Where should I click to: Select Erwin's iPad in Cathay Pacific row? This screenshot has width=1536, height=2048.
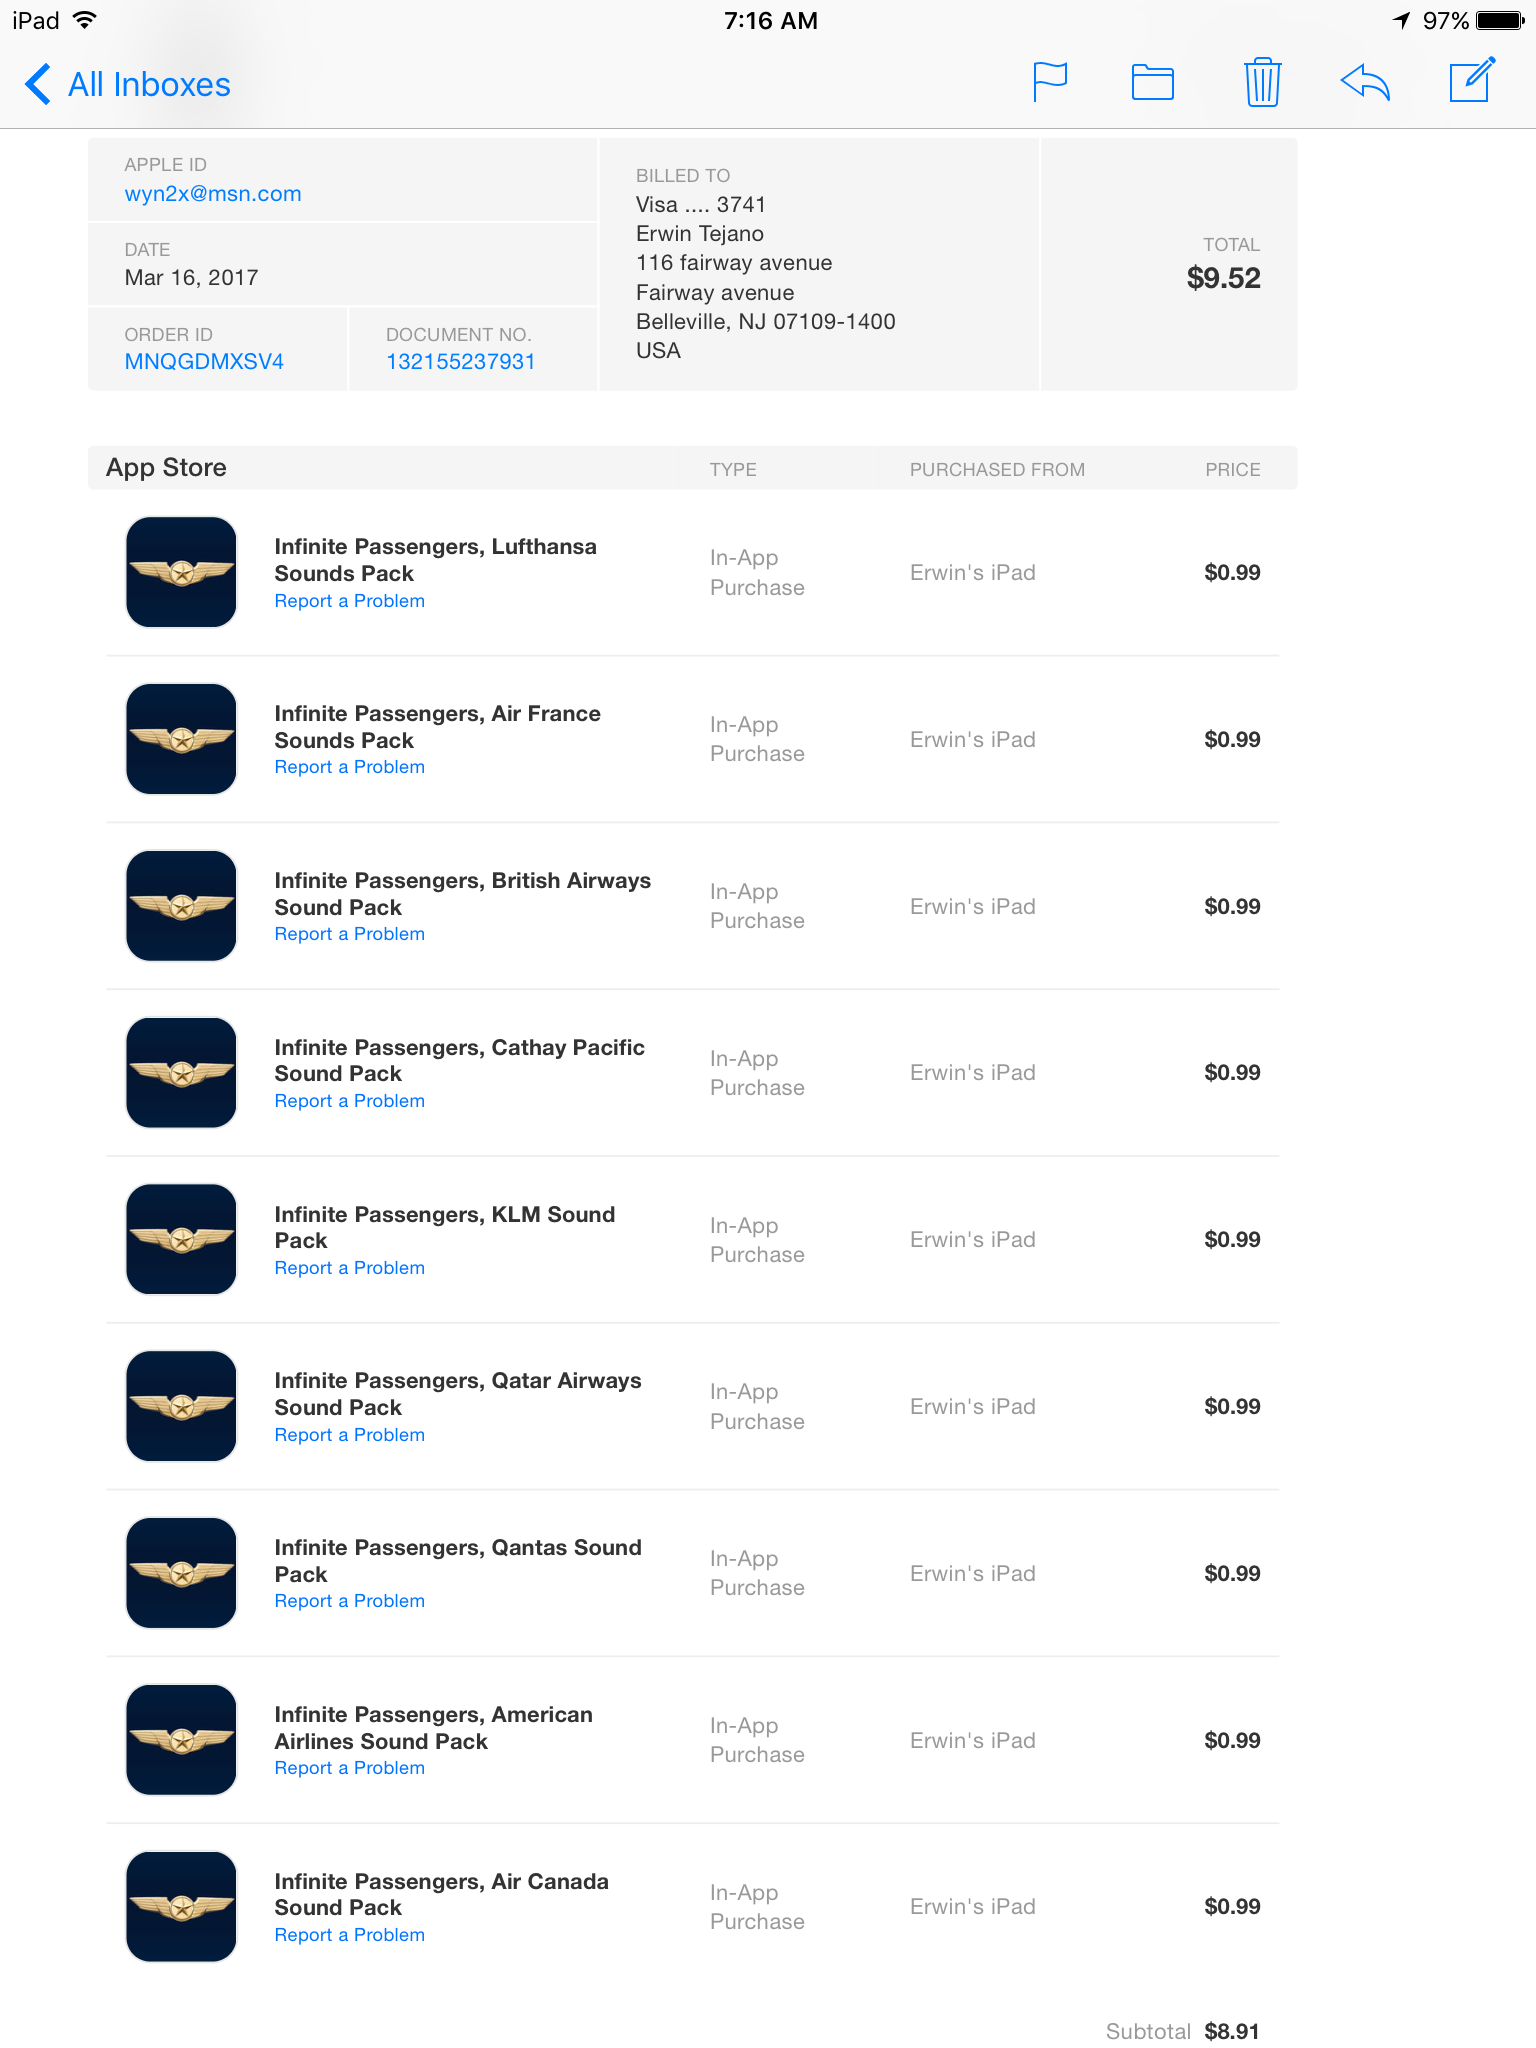pos(973,1073)
